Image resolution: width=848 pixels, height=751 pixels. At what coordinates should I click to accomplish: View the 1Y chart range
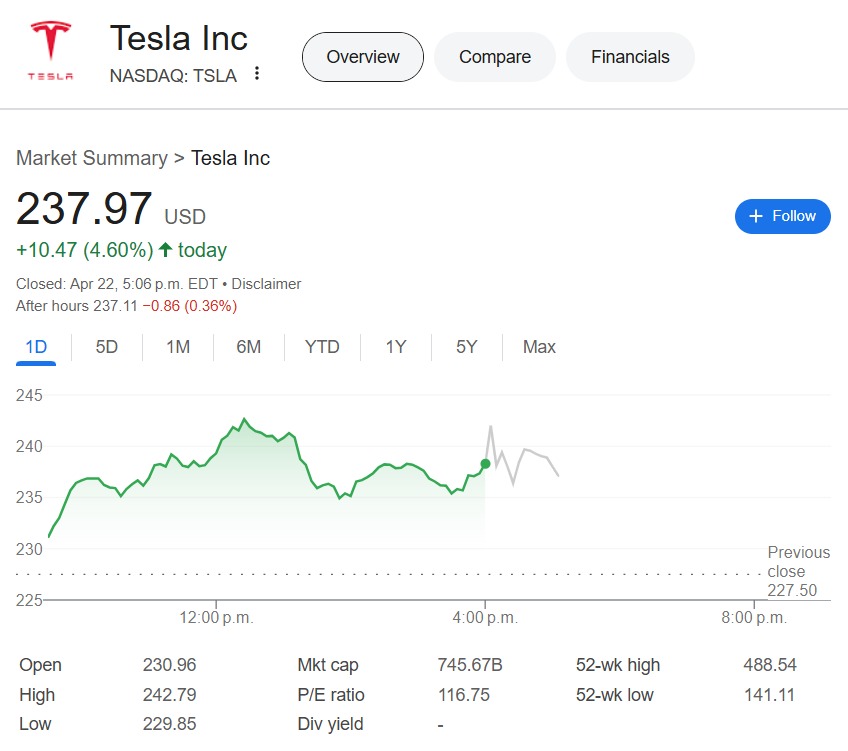pos(396,347)
